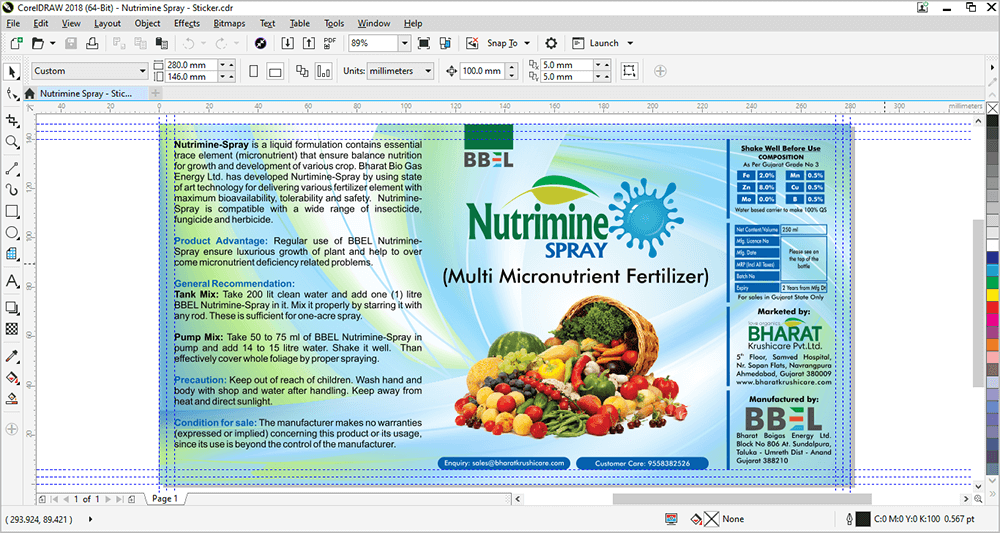Open the Welcome screen home button

pos(29,94)
